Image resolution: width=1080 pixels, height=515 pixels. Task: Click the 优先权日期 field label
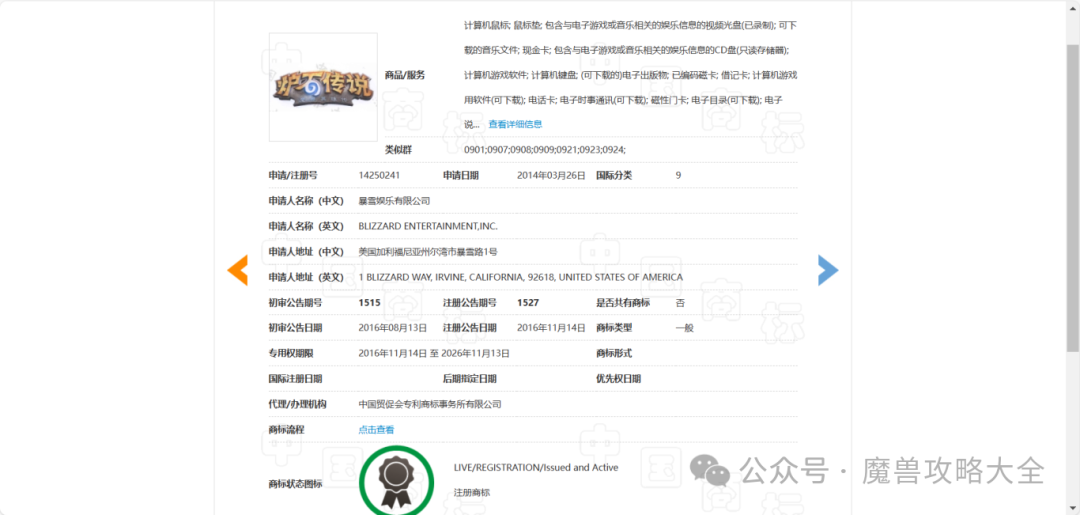tap(619, 379)
